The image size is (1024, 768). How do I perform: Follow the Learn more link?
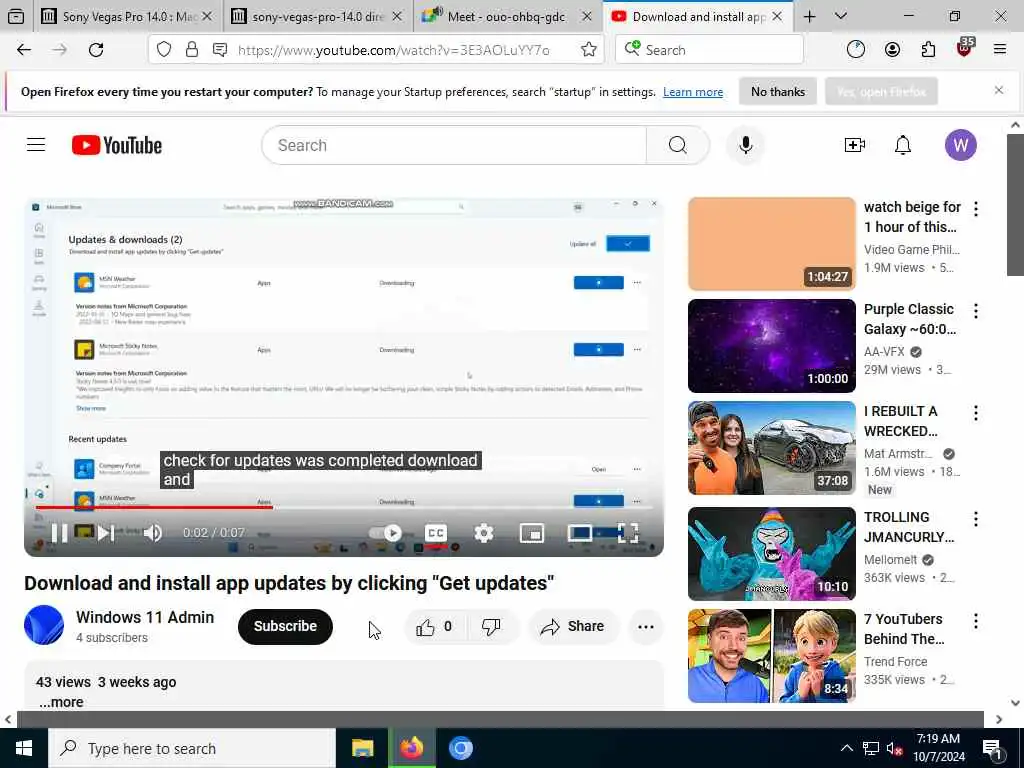click(693, 92)
